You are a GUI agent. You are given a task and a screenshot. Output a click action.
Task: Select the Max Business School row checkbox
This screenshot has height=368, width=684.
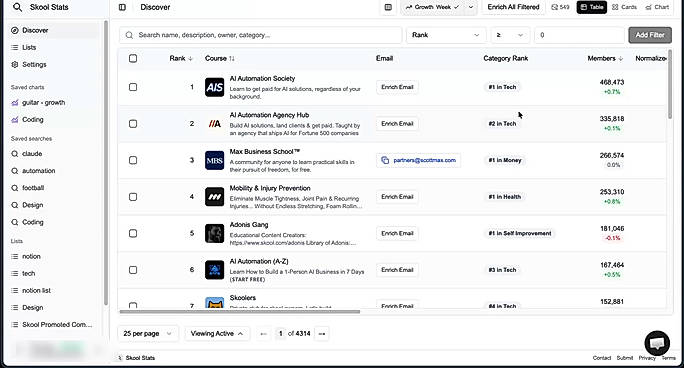click(x=133, y=160)
